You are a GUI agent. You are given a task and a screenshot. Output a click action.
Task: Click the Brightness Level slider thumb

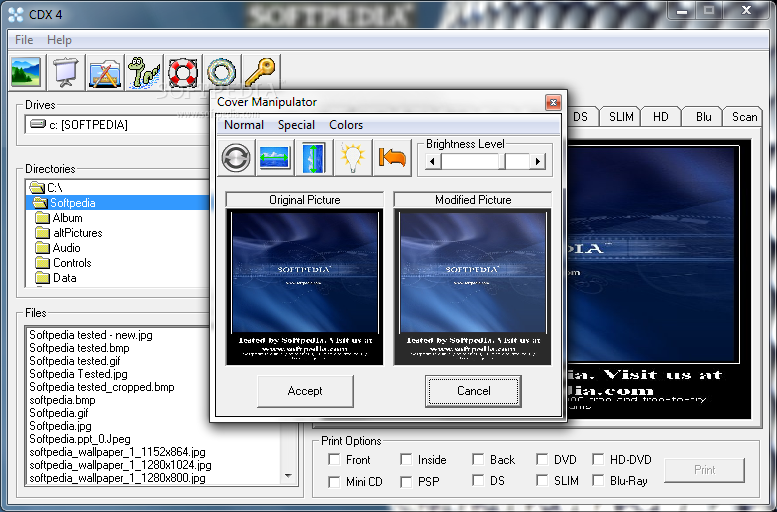click(501, 161)
